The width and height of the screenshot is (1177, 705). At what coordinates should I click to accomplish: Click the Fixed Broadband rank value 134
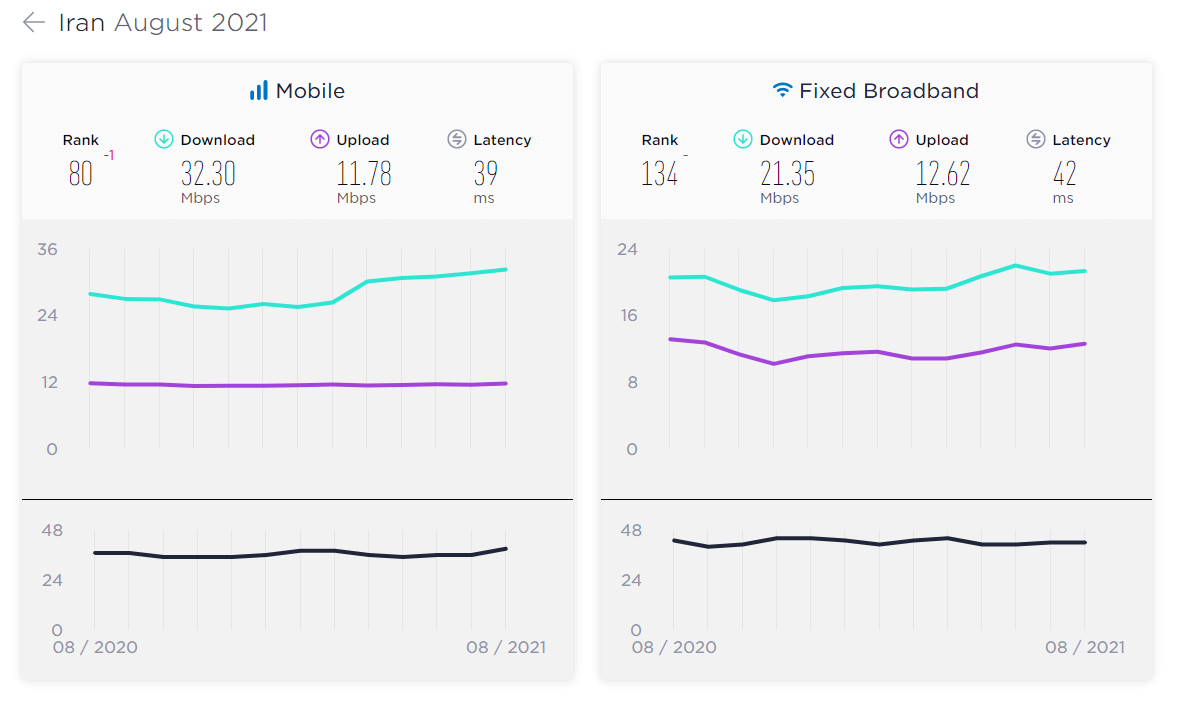(660, 174)
